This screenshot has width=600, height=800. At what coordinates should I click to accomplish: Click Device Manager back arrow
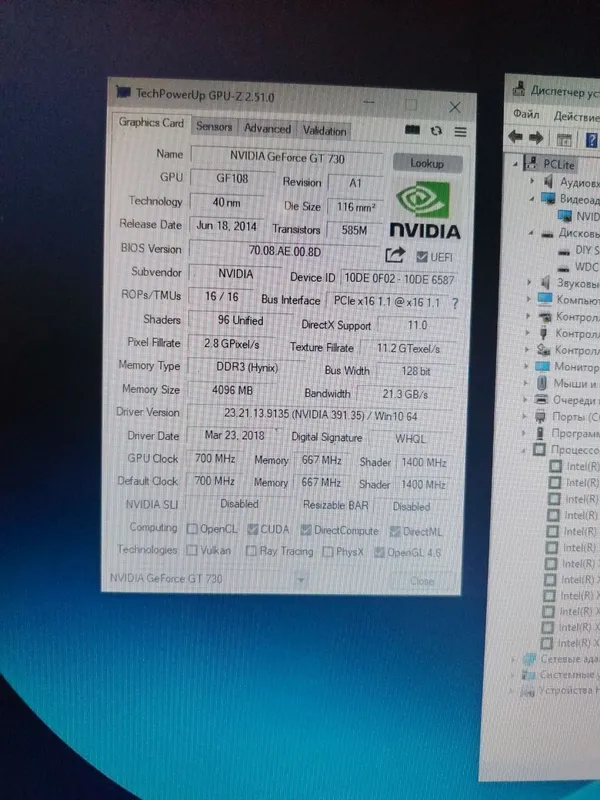(x=516, y=137)
